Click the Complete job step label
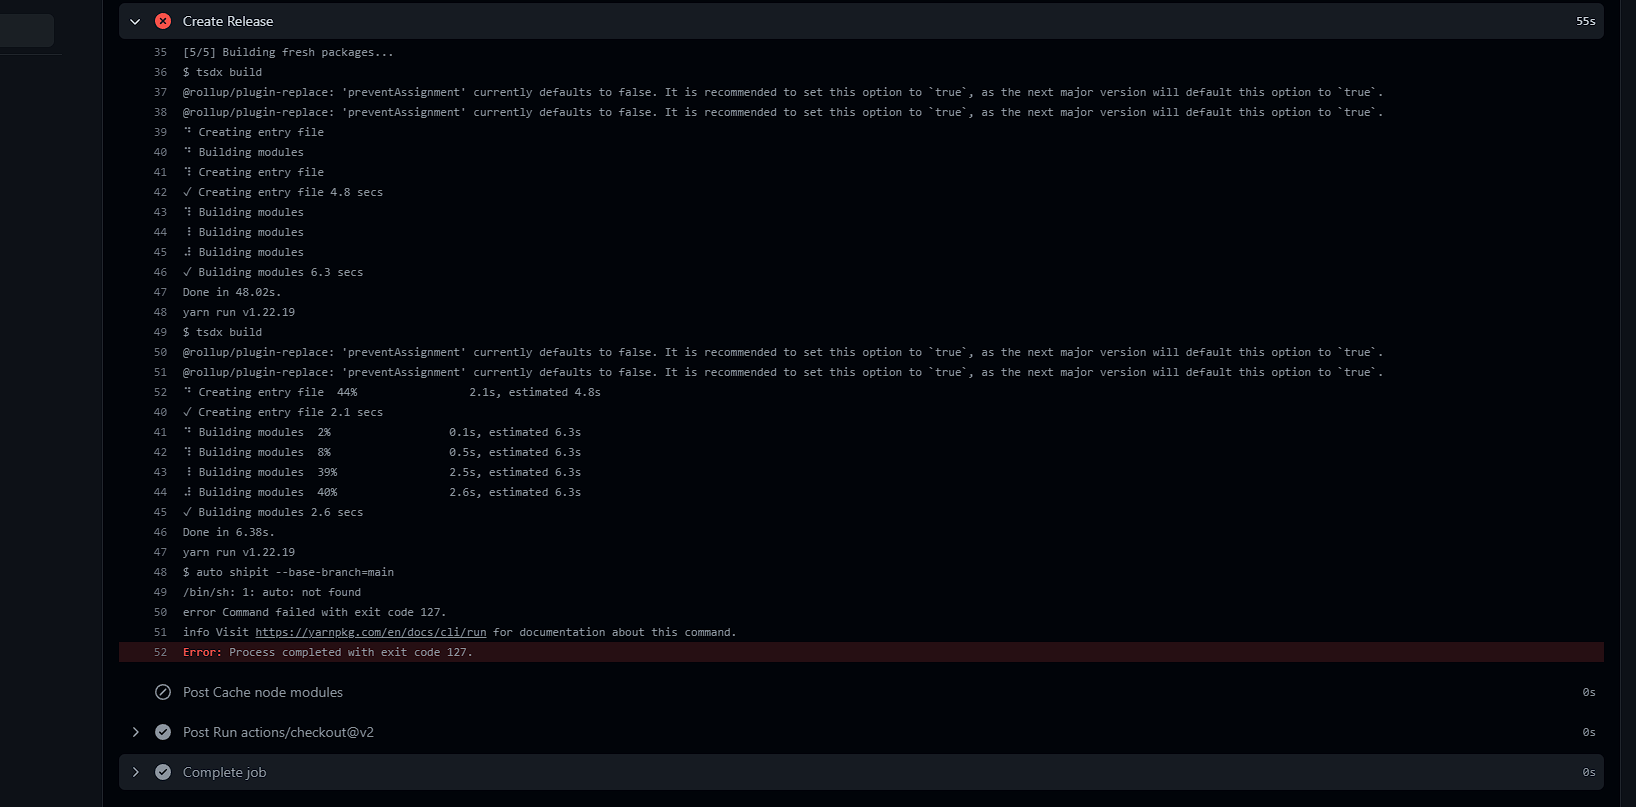The image size is (1636, 807). point(224,772)
